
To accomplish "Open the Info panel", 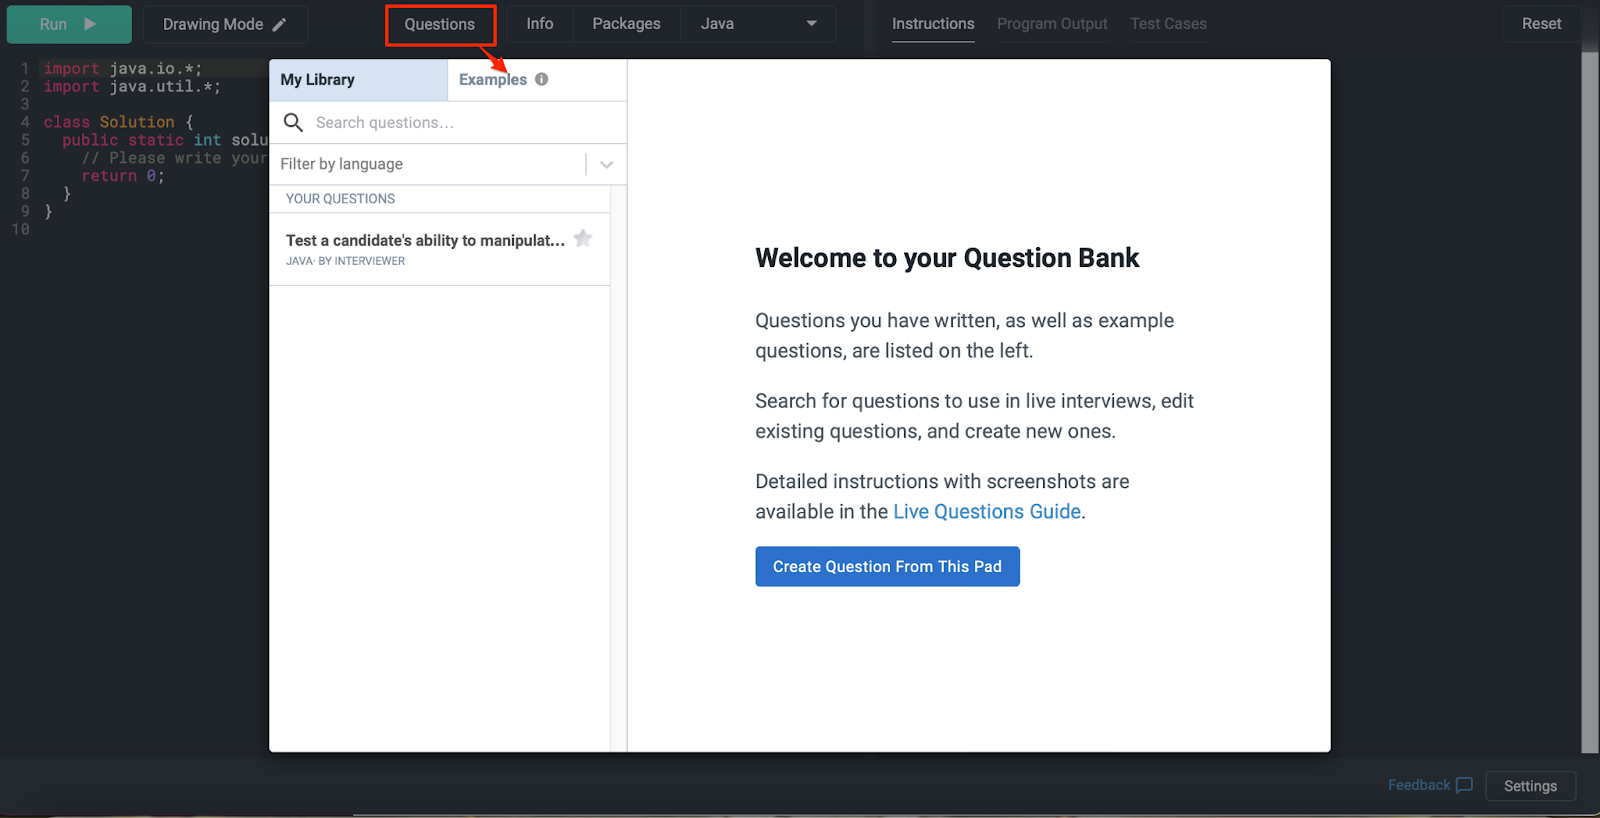I will 540,24.
